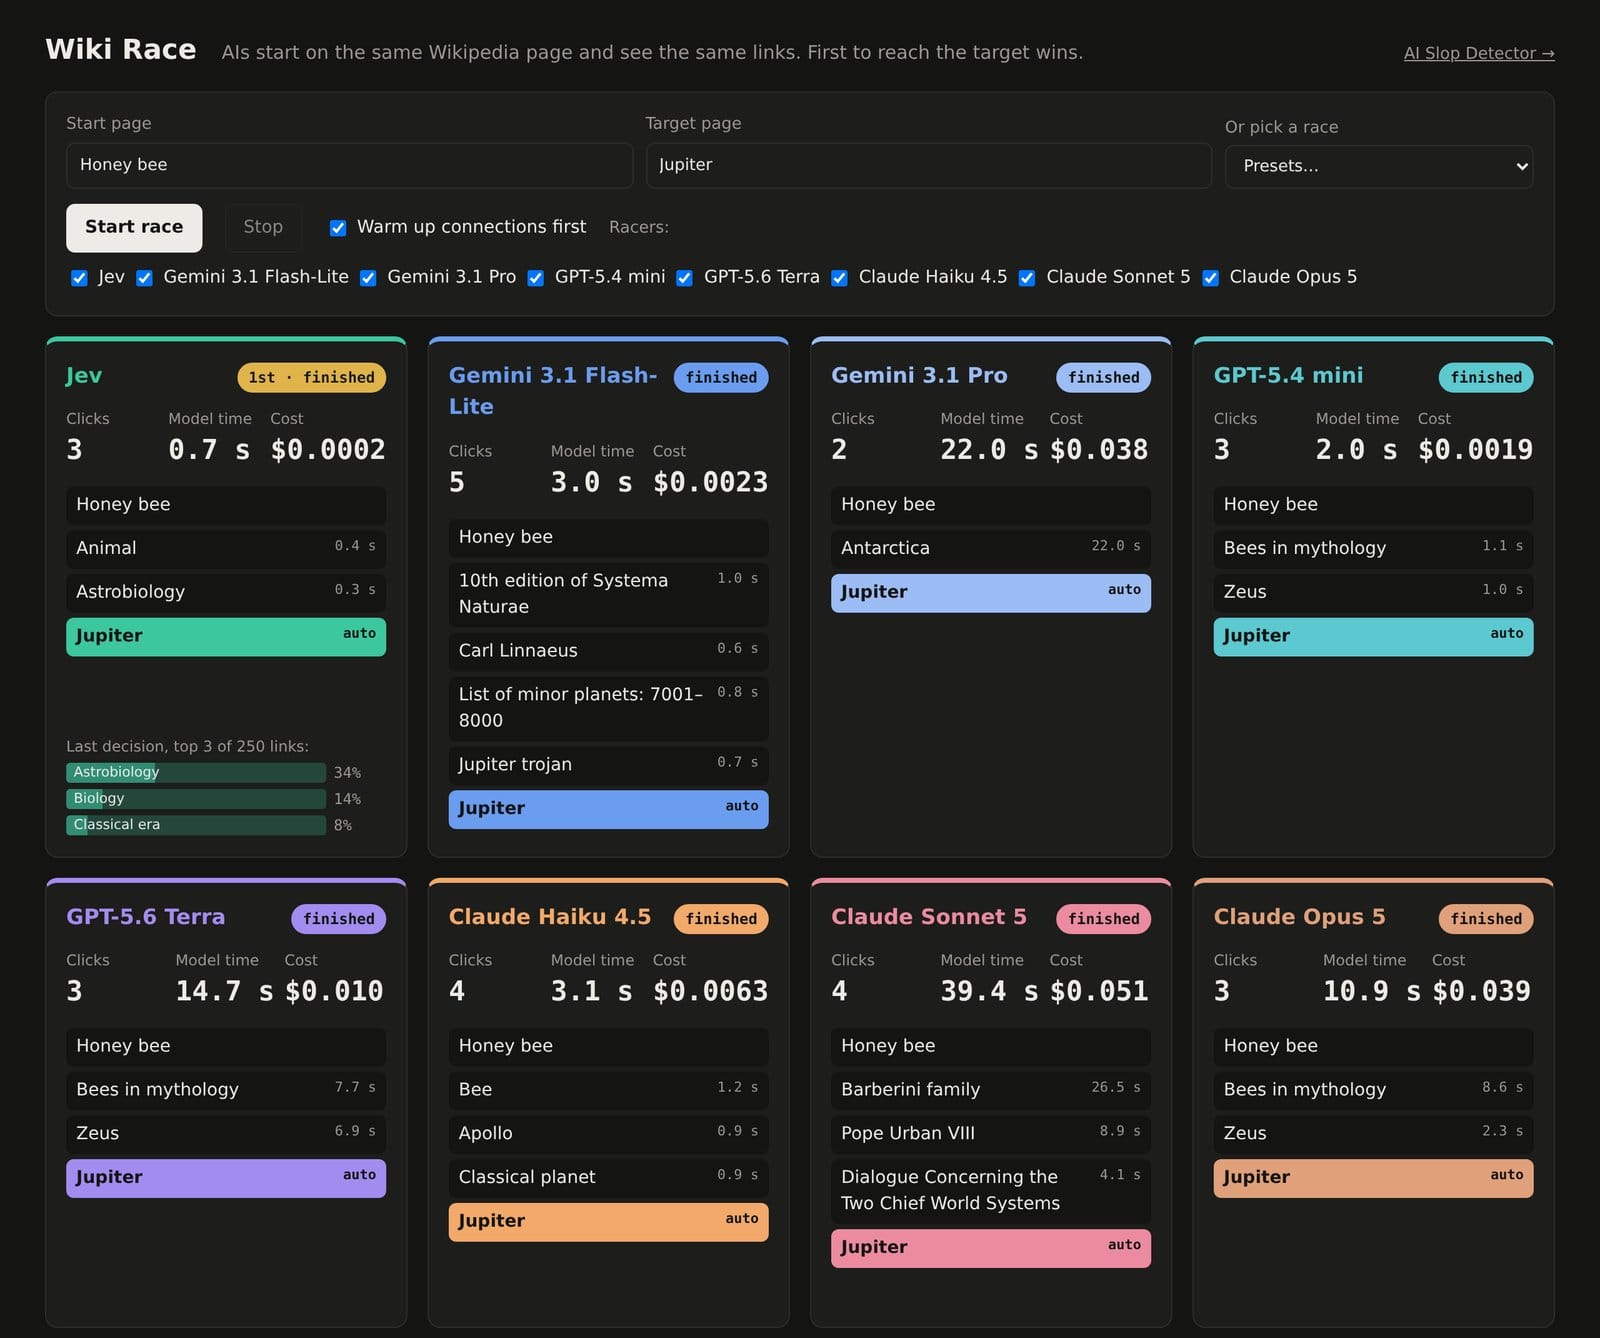This screenshot has width=1600, height=1338.
Task: Disable the Gemini 3.1 Pro racer checkbox
Action: [x=368, y=278]
